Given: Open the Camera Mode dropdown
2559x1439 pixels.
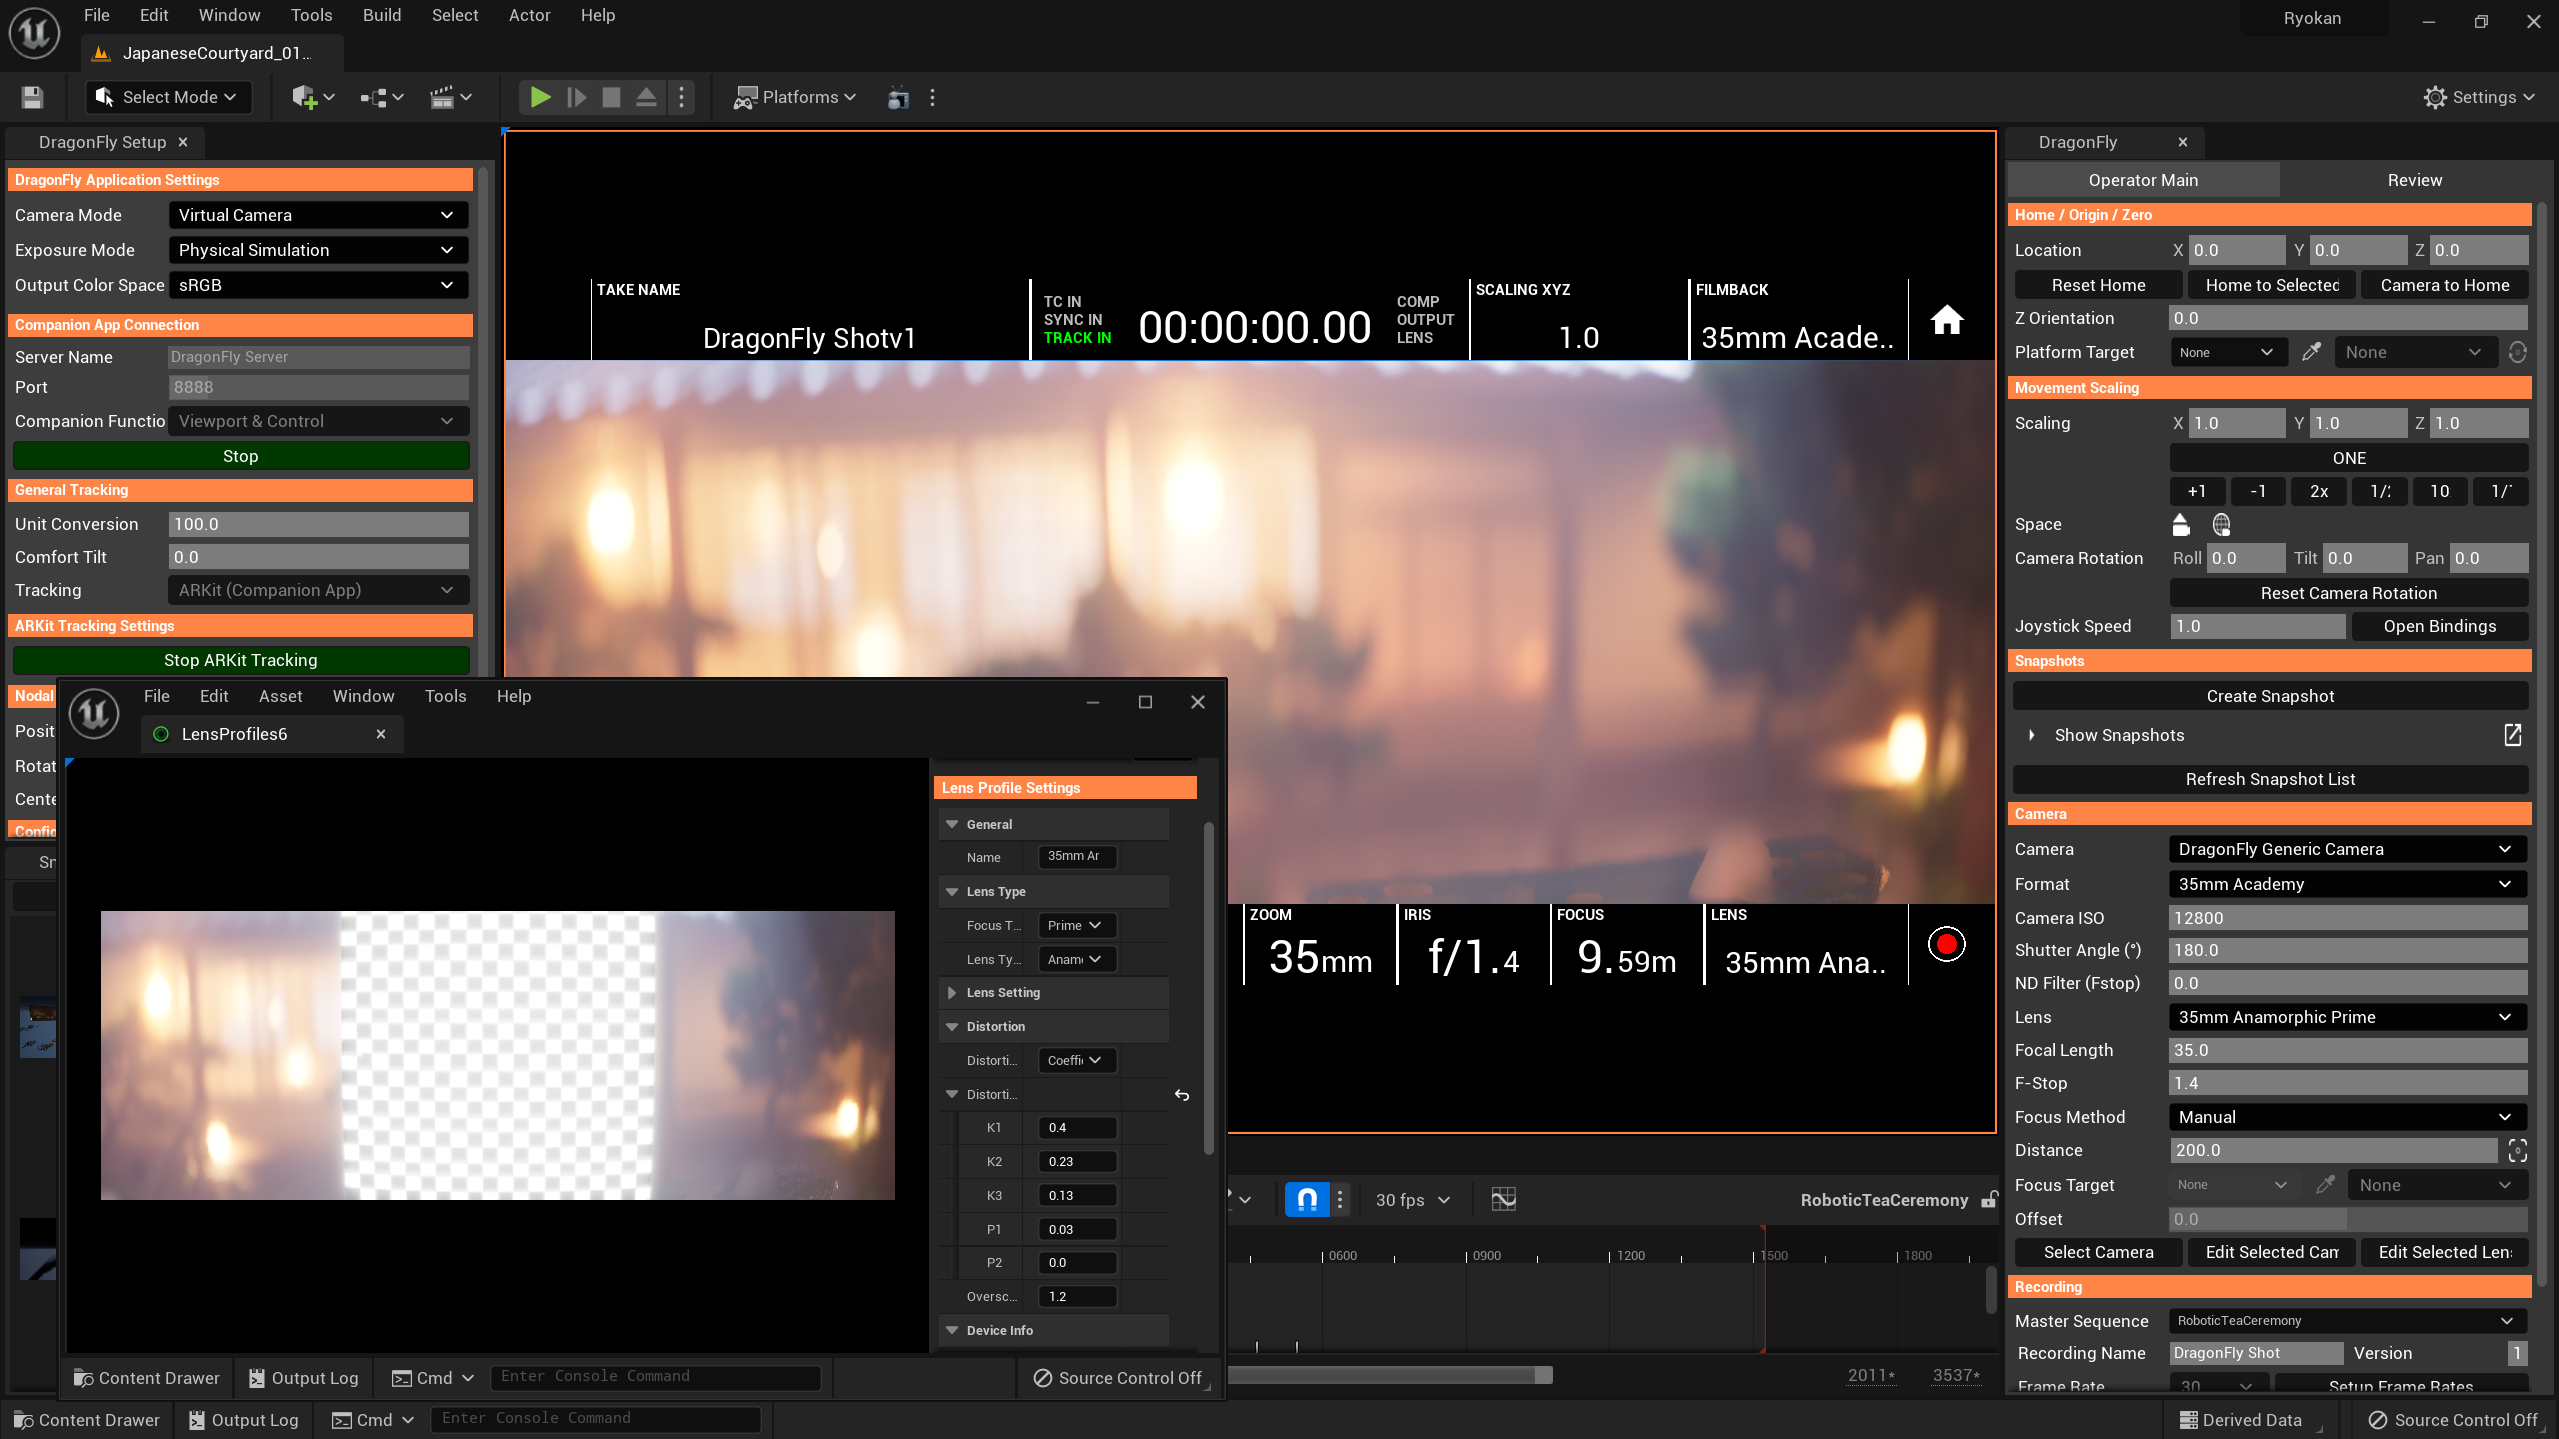Looking at the screenshot, I should (x=319, y=215).
